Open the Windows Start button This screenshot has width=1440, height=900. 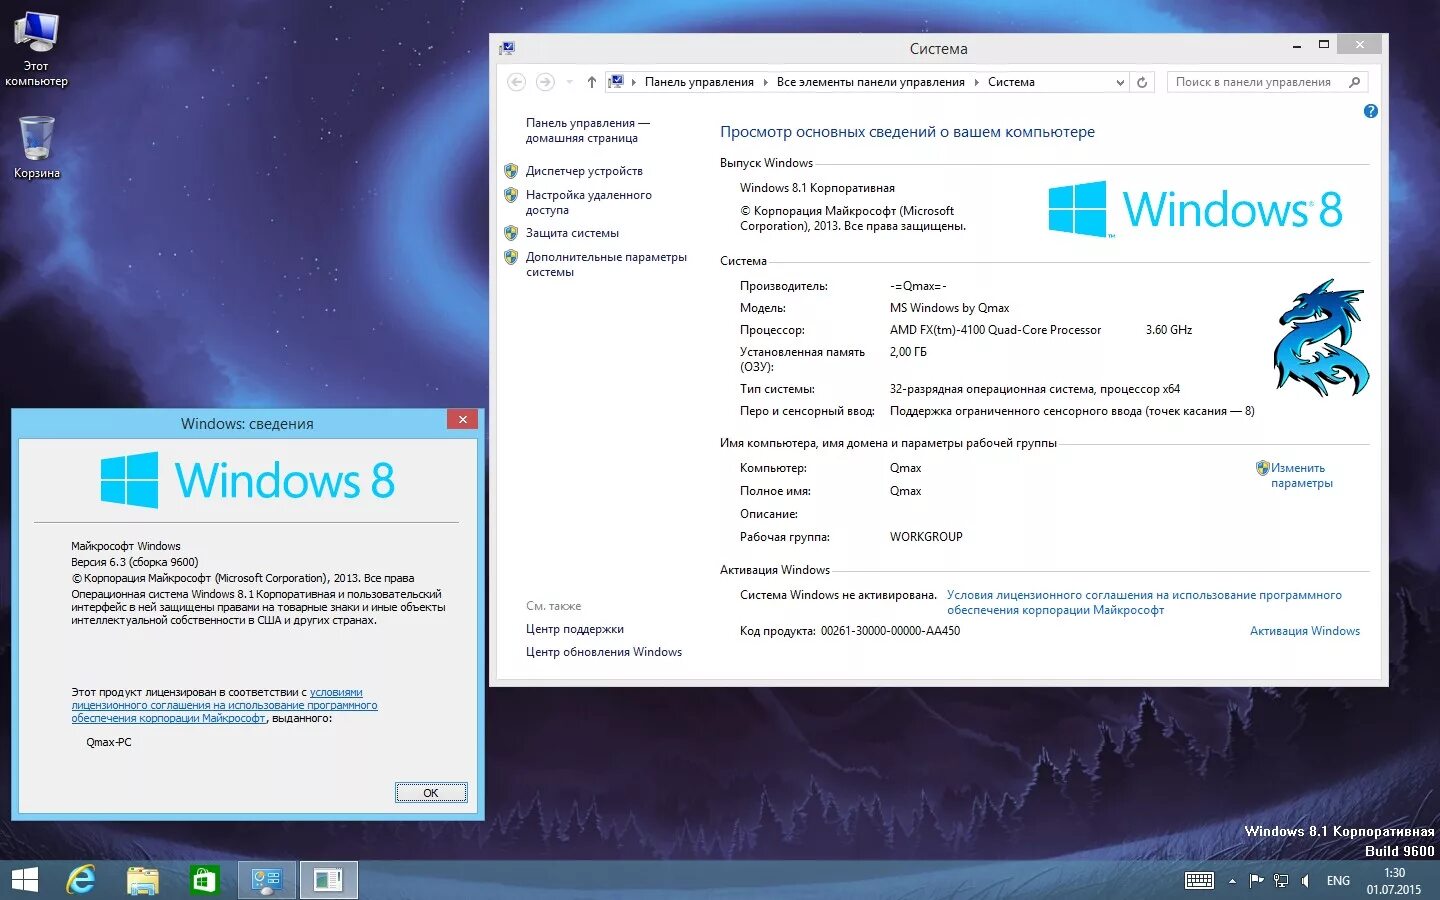pos(24,880)
